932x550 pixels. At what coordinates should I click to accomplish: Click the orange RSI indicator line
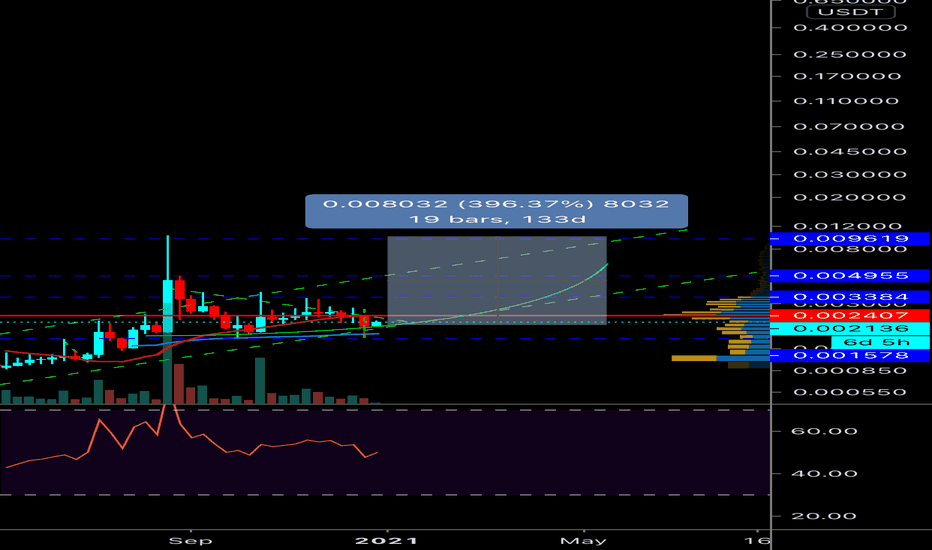191,438
